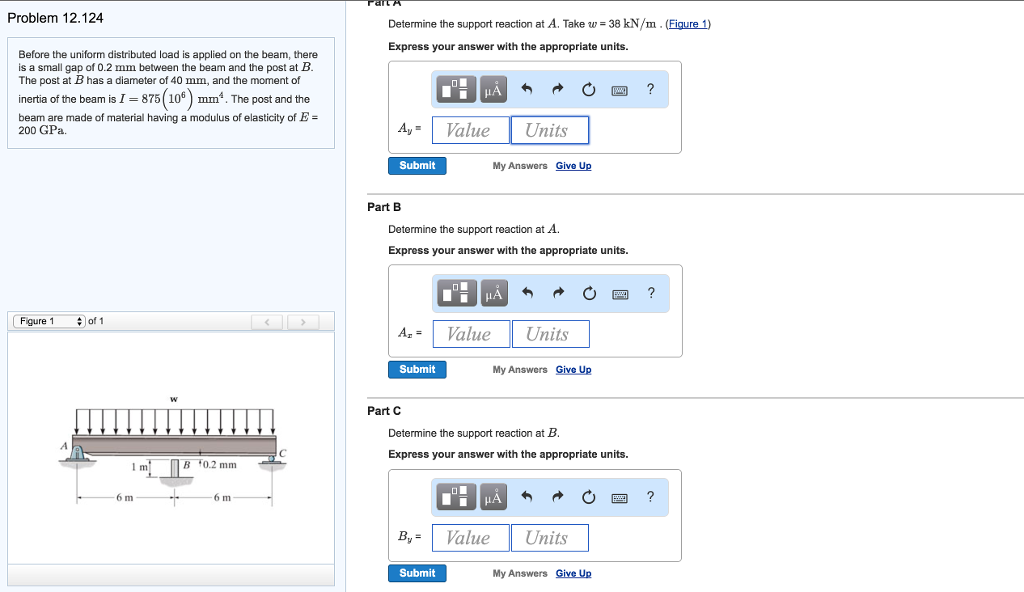The image size is (1024, 592).
Task: Select the μÅ symbol icon in Part C
Action: (492, 497)
